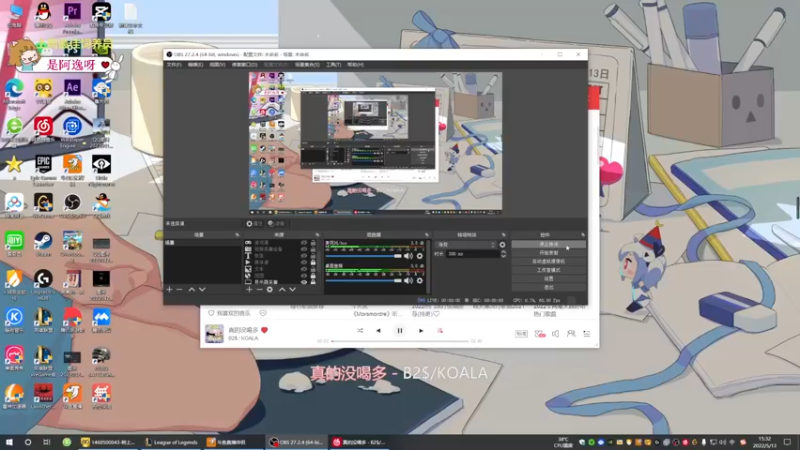
Task: Seek on the music player progress bar
Action: (399, 341)
